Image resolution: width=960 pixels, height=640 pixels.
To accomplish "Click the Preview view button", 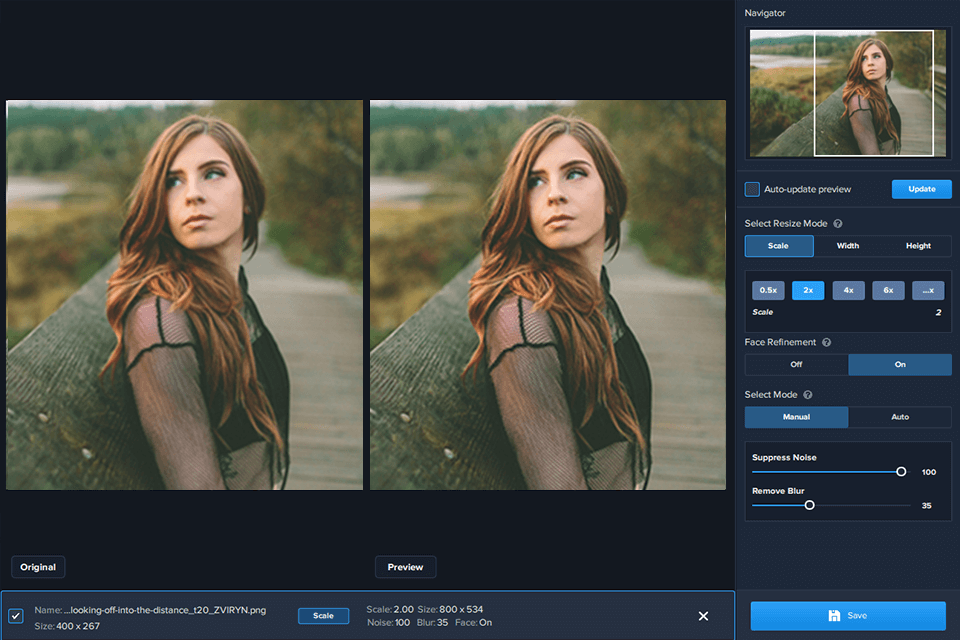I will pyautogui.click(x=405, y=567).
